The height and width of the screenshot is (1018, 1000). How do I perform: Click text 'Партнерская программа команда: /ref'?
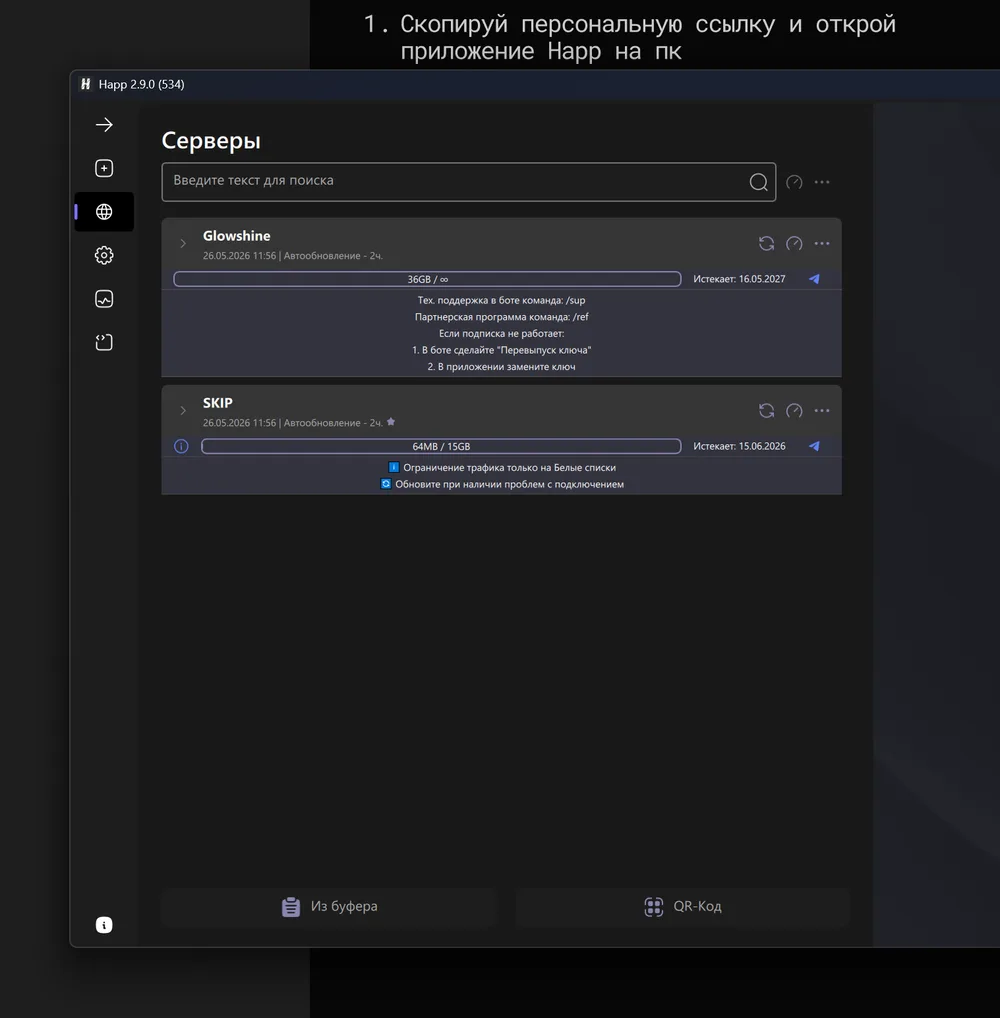(501, 317)
